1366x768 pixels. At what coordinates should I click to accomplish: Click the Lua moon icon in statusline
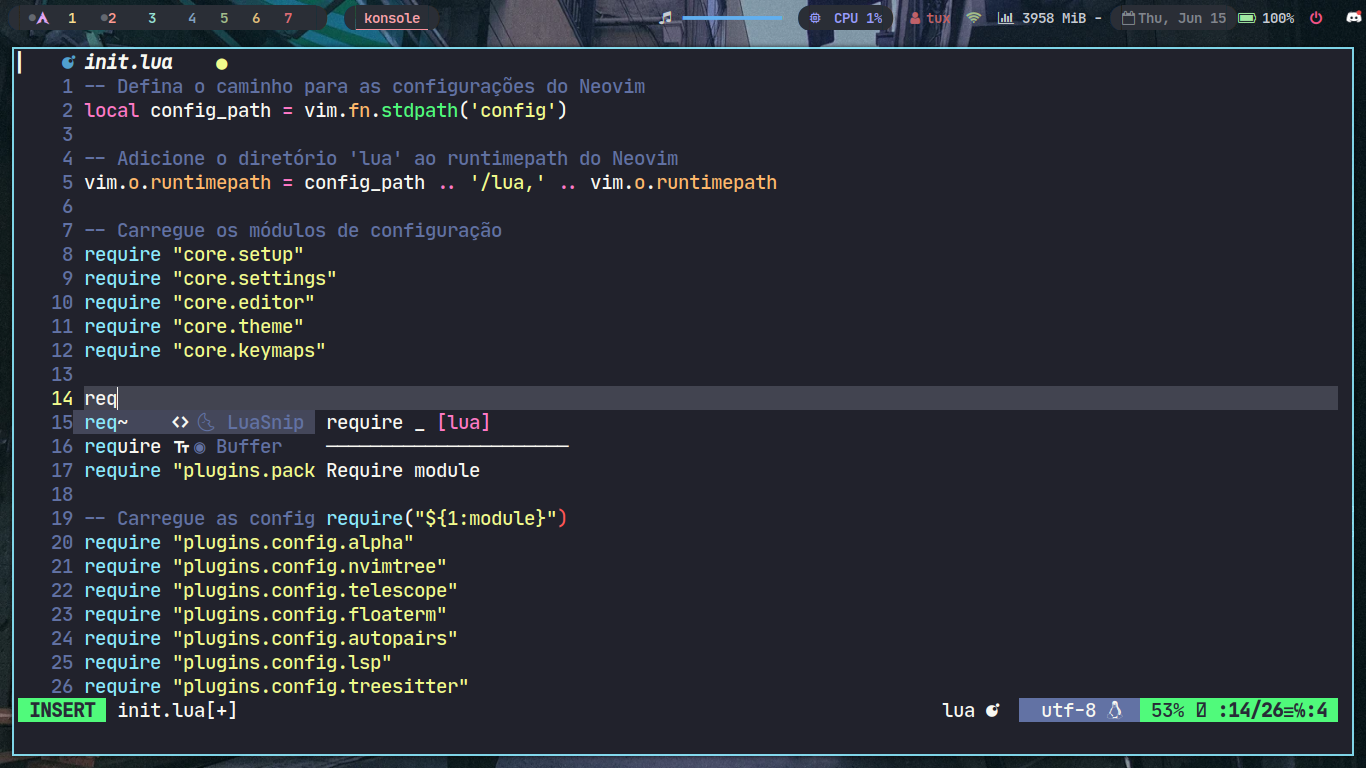tap(993, 710)
